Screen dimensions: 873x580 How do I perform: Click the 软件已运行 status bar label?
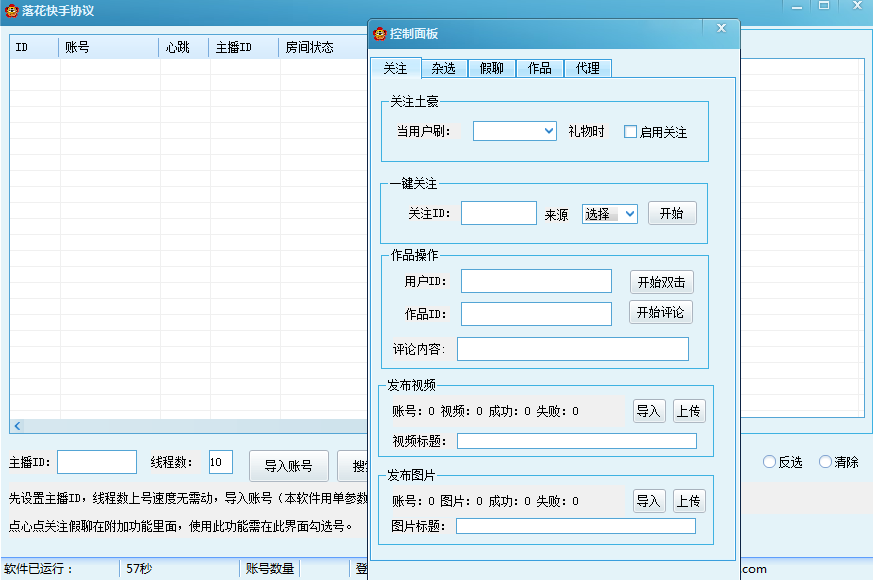(38, 569)
